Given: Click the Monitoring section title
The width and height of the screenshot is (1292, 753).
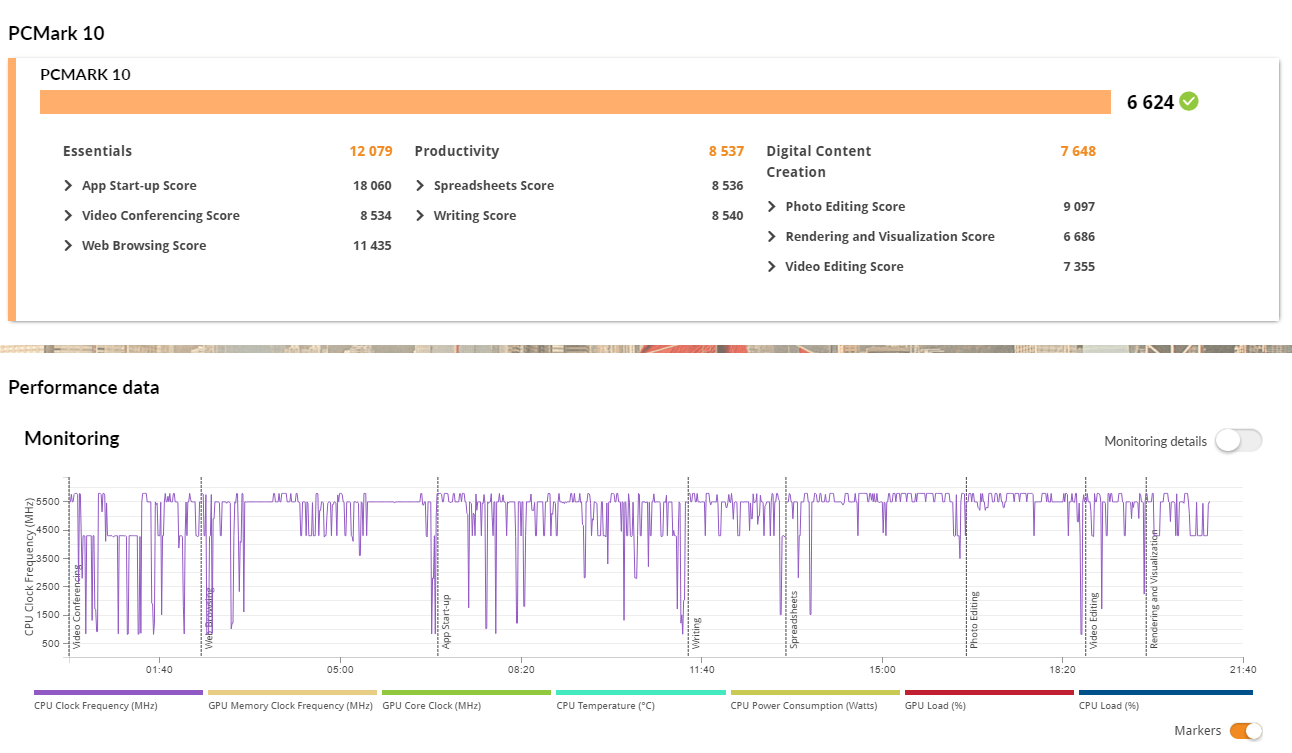Looking at the screenshot, I should point(72,438).
